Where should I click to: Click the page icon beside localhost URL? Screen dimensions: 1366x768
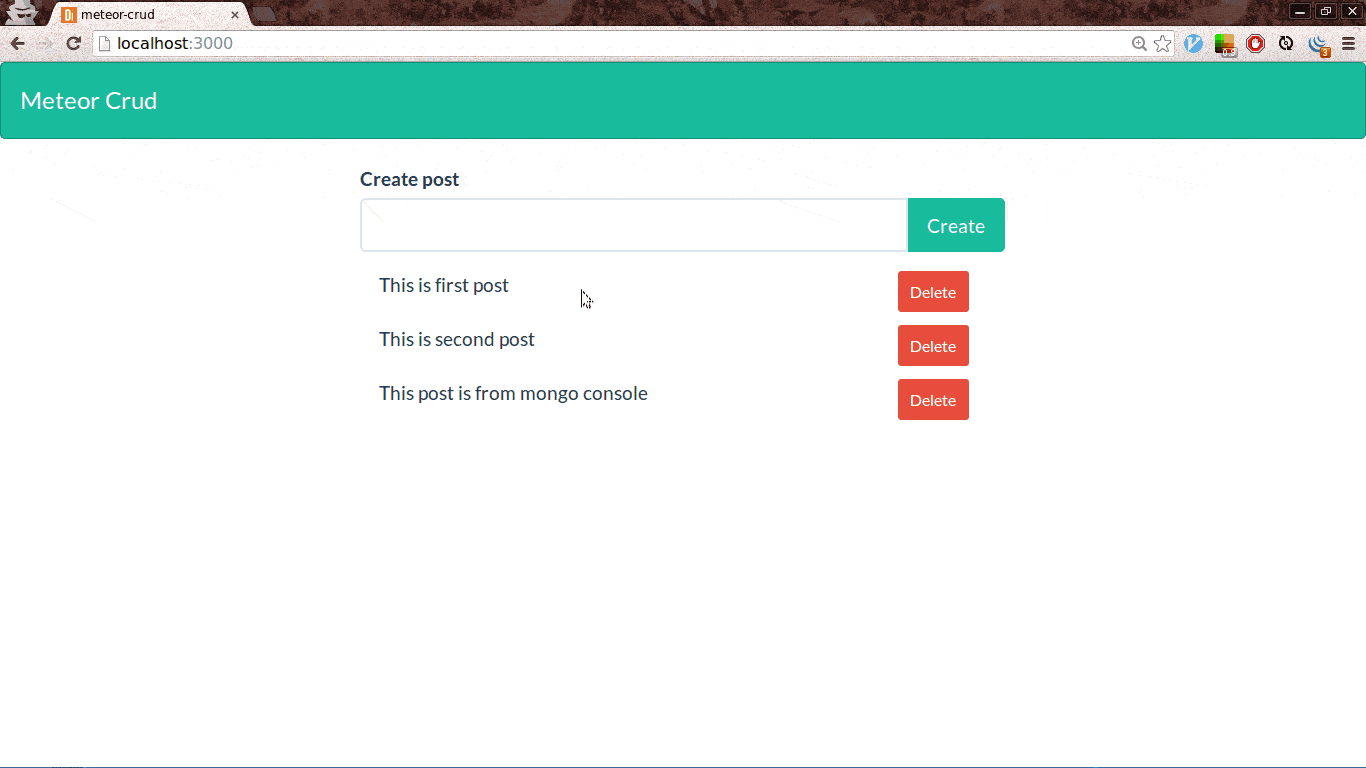[x=104, y=43]
